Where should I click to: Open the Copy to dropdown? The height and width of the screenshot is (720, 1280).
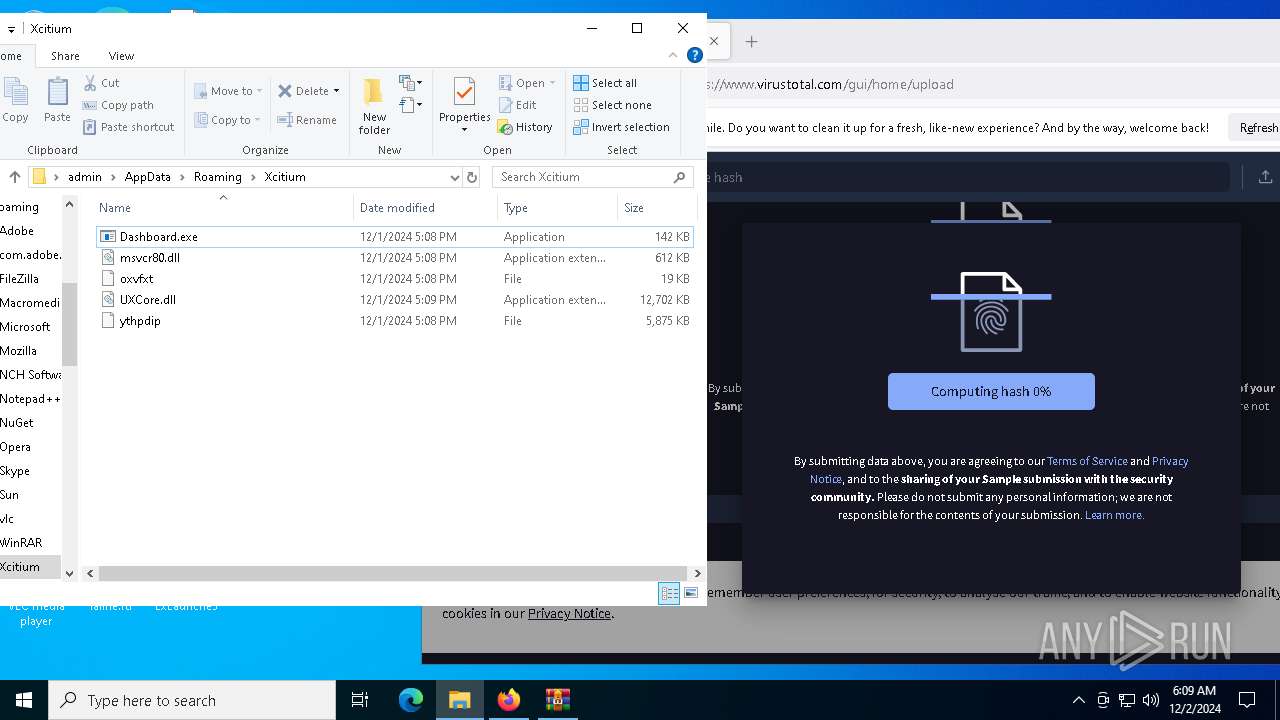click(x=227, y=120)
